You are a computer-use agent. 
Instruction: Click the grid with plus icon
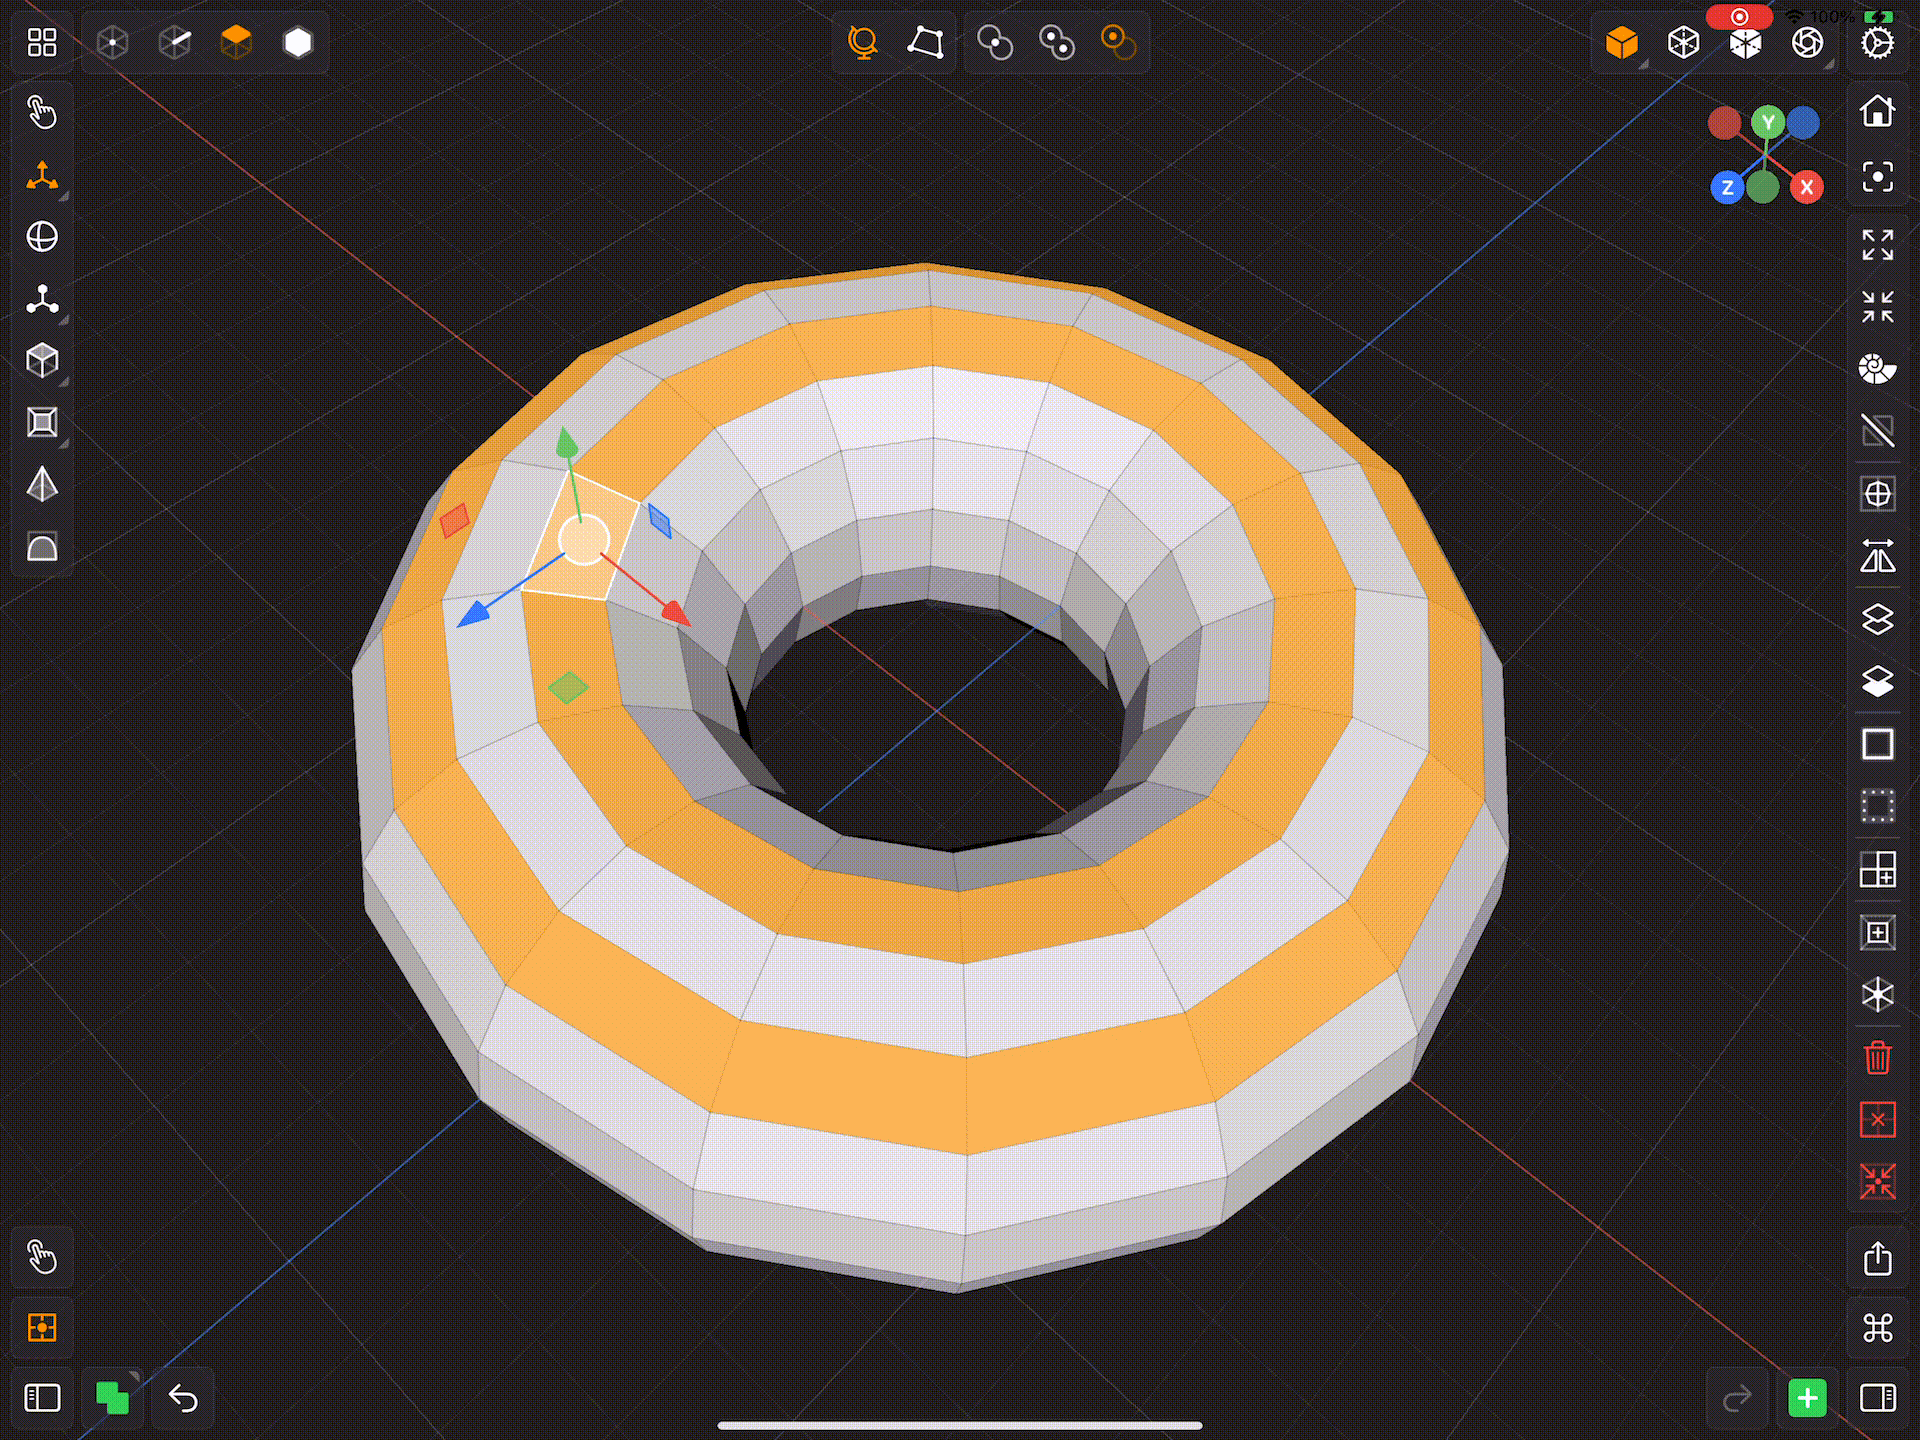pyautogui.click(x=1878, y=869)
